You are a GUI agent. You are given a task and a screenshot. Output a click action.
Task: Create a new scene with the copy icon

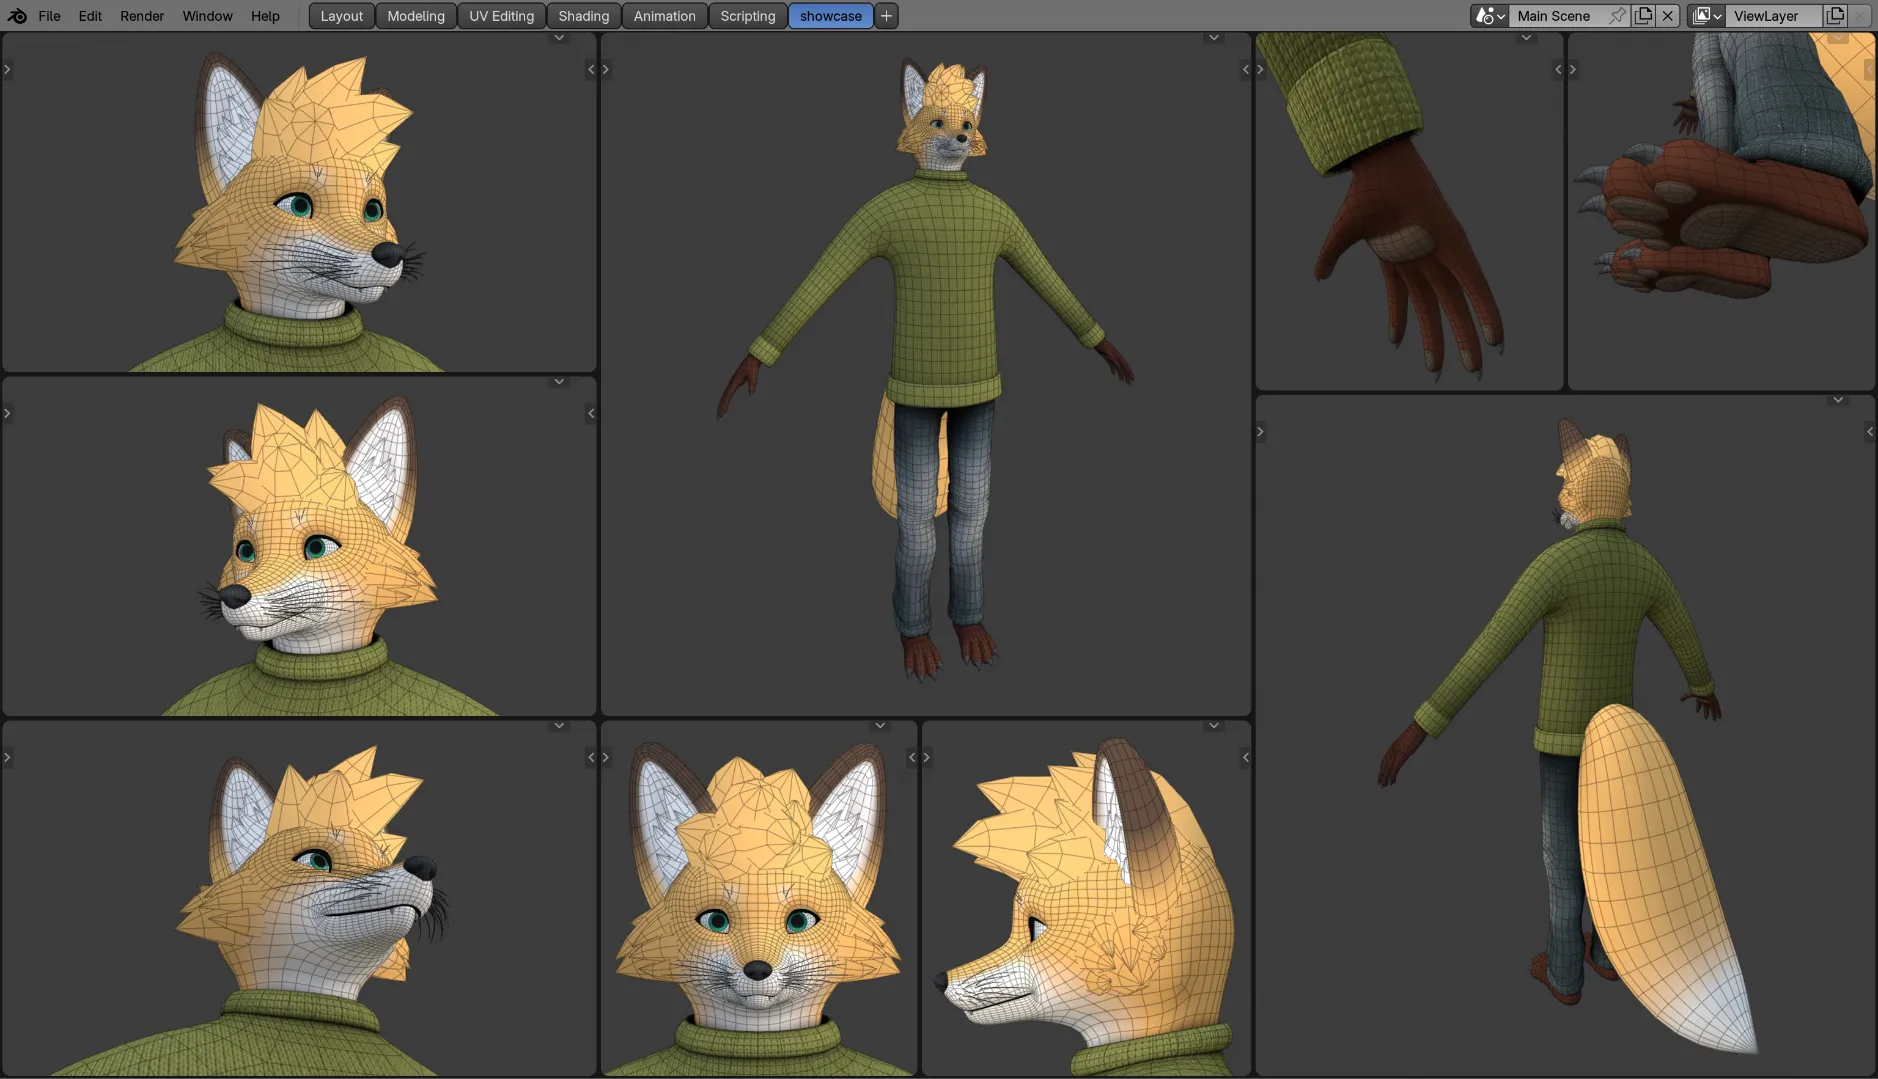point(1643,16)
